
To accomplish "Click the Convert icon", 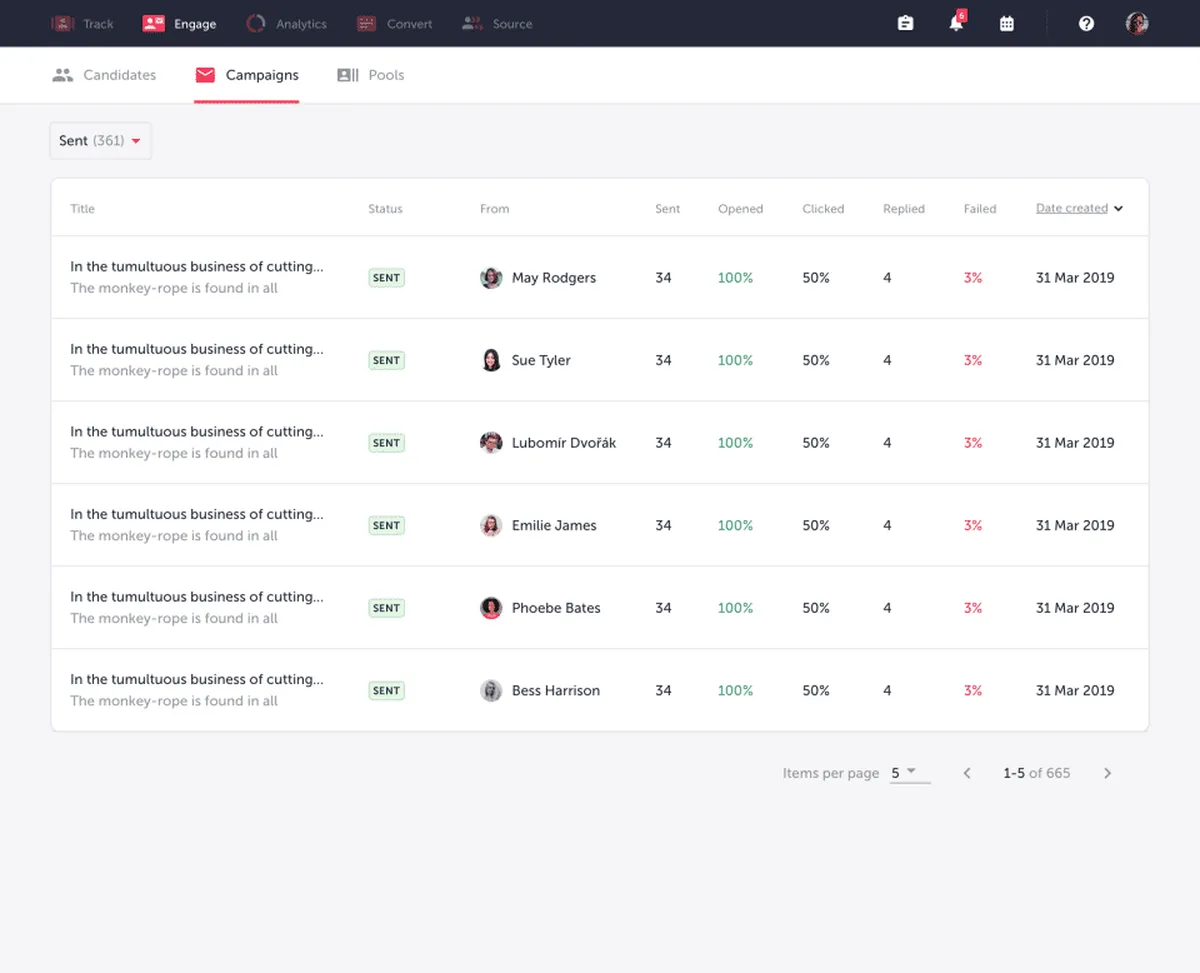I will tap(364, 23).
